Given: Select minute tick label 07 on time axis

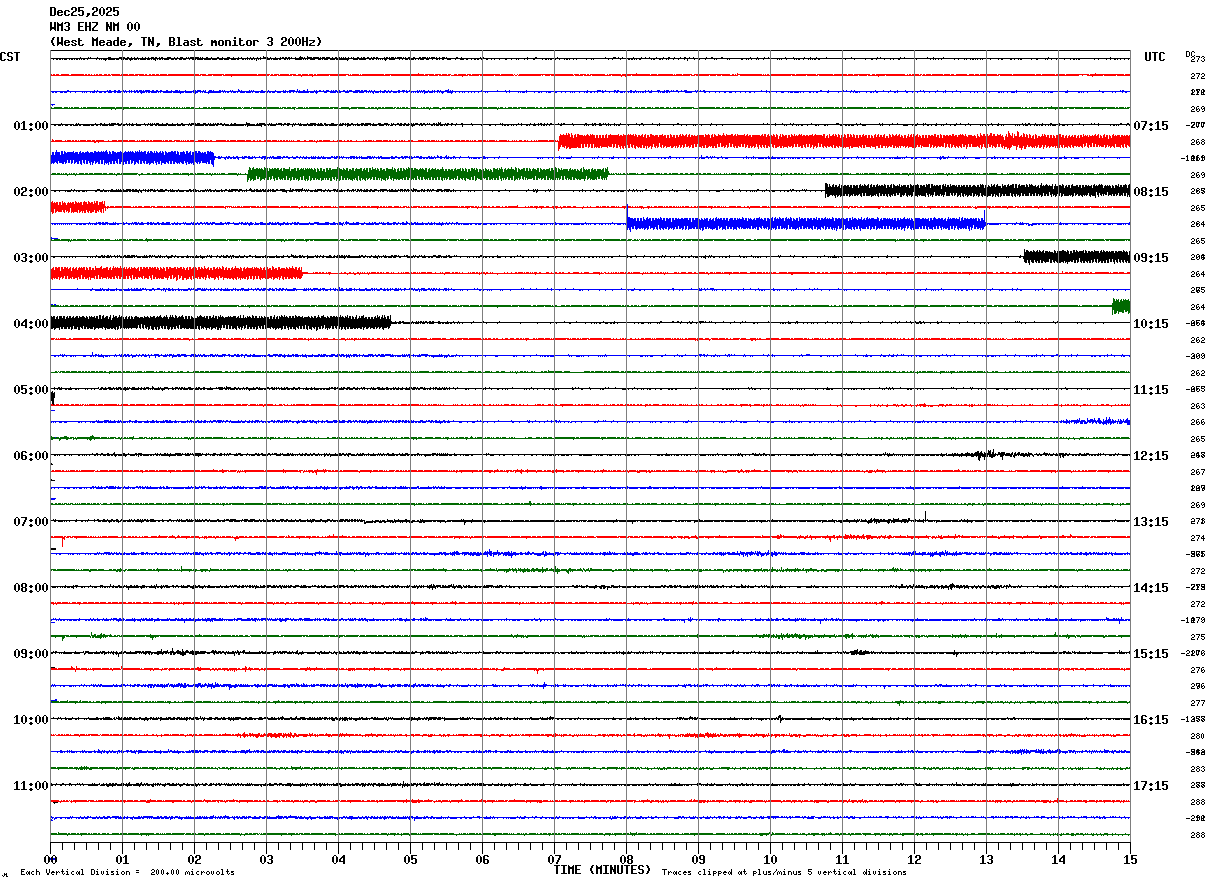Looking at the screenshot, I should 554,859.
